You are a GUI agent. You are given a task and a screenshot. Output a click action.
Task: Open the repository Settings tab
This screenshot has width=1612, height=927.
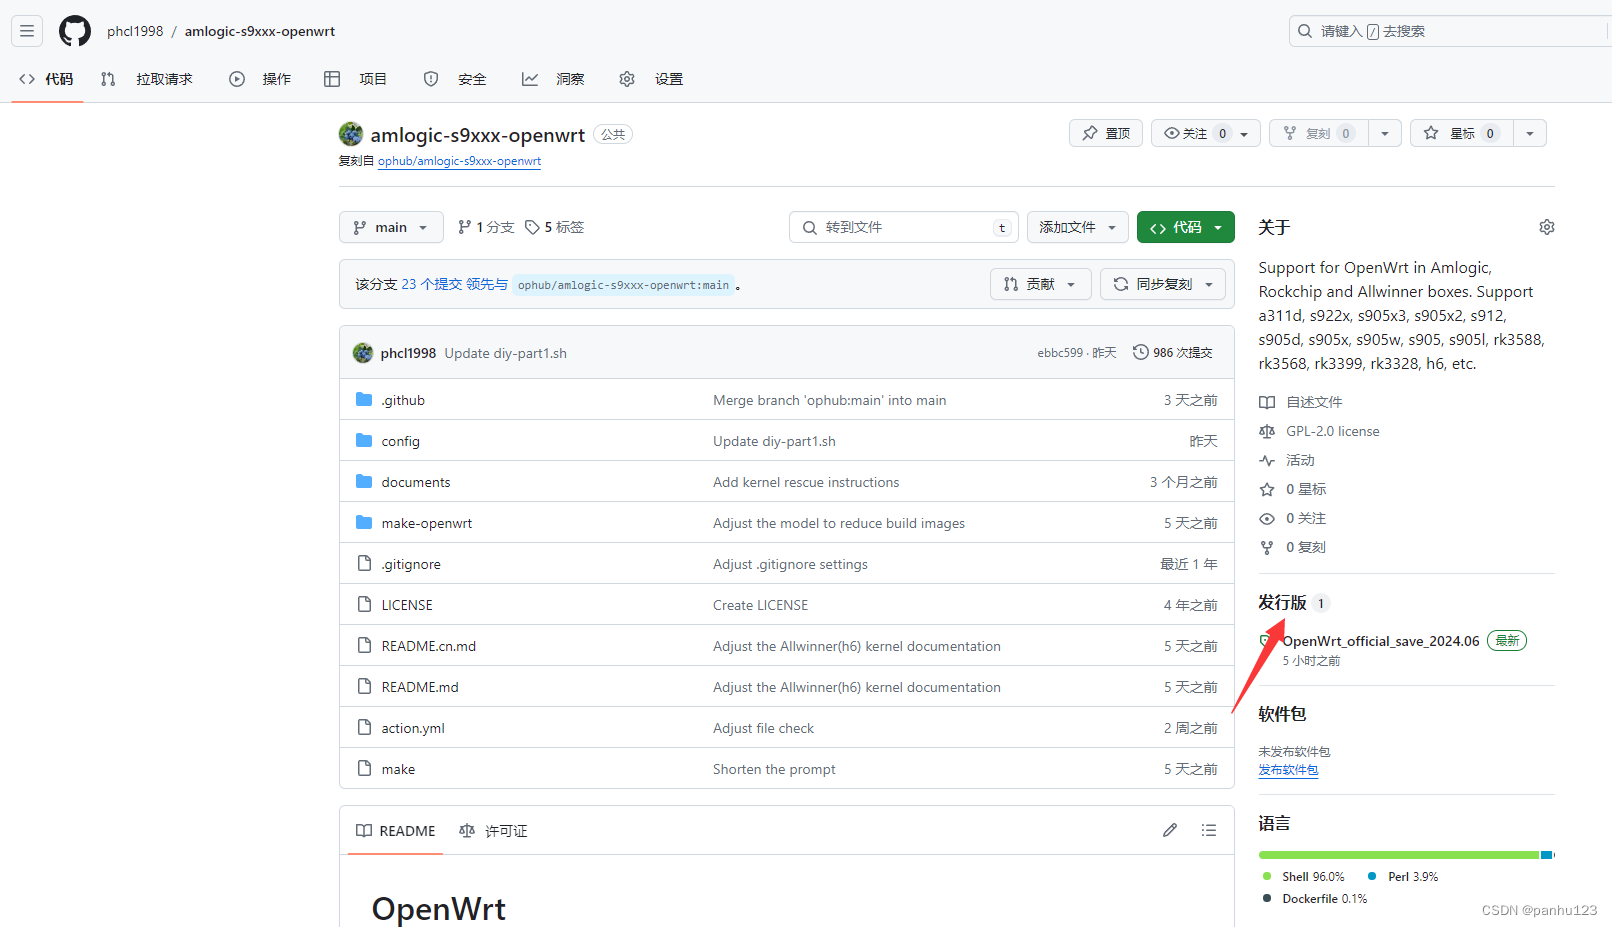point(651,79)
